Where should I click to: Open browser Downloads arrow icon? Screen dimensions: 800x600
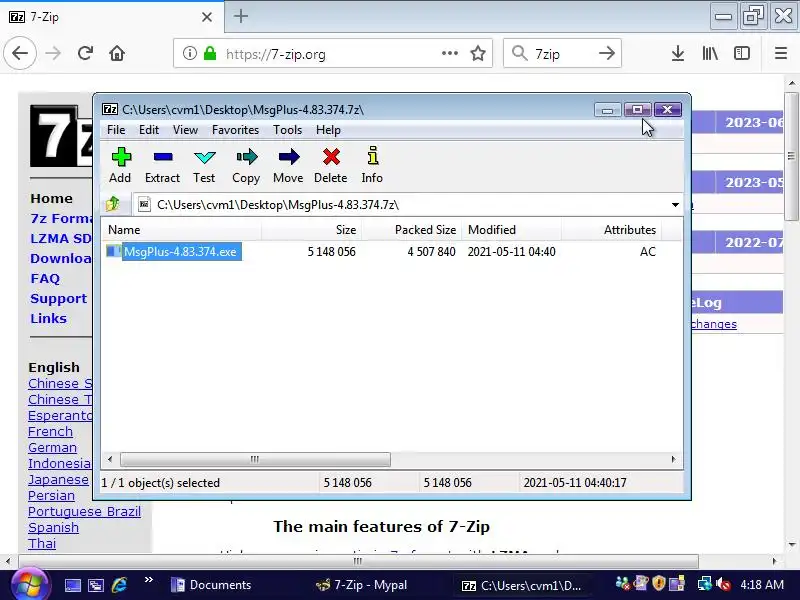tap(678, 53)
